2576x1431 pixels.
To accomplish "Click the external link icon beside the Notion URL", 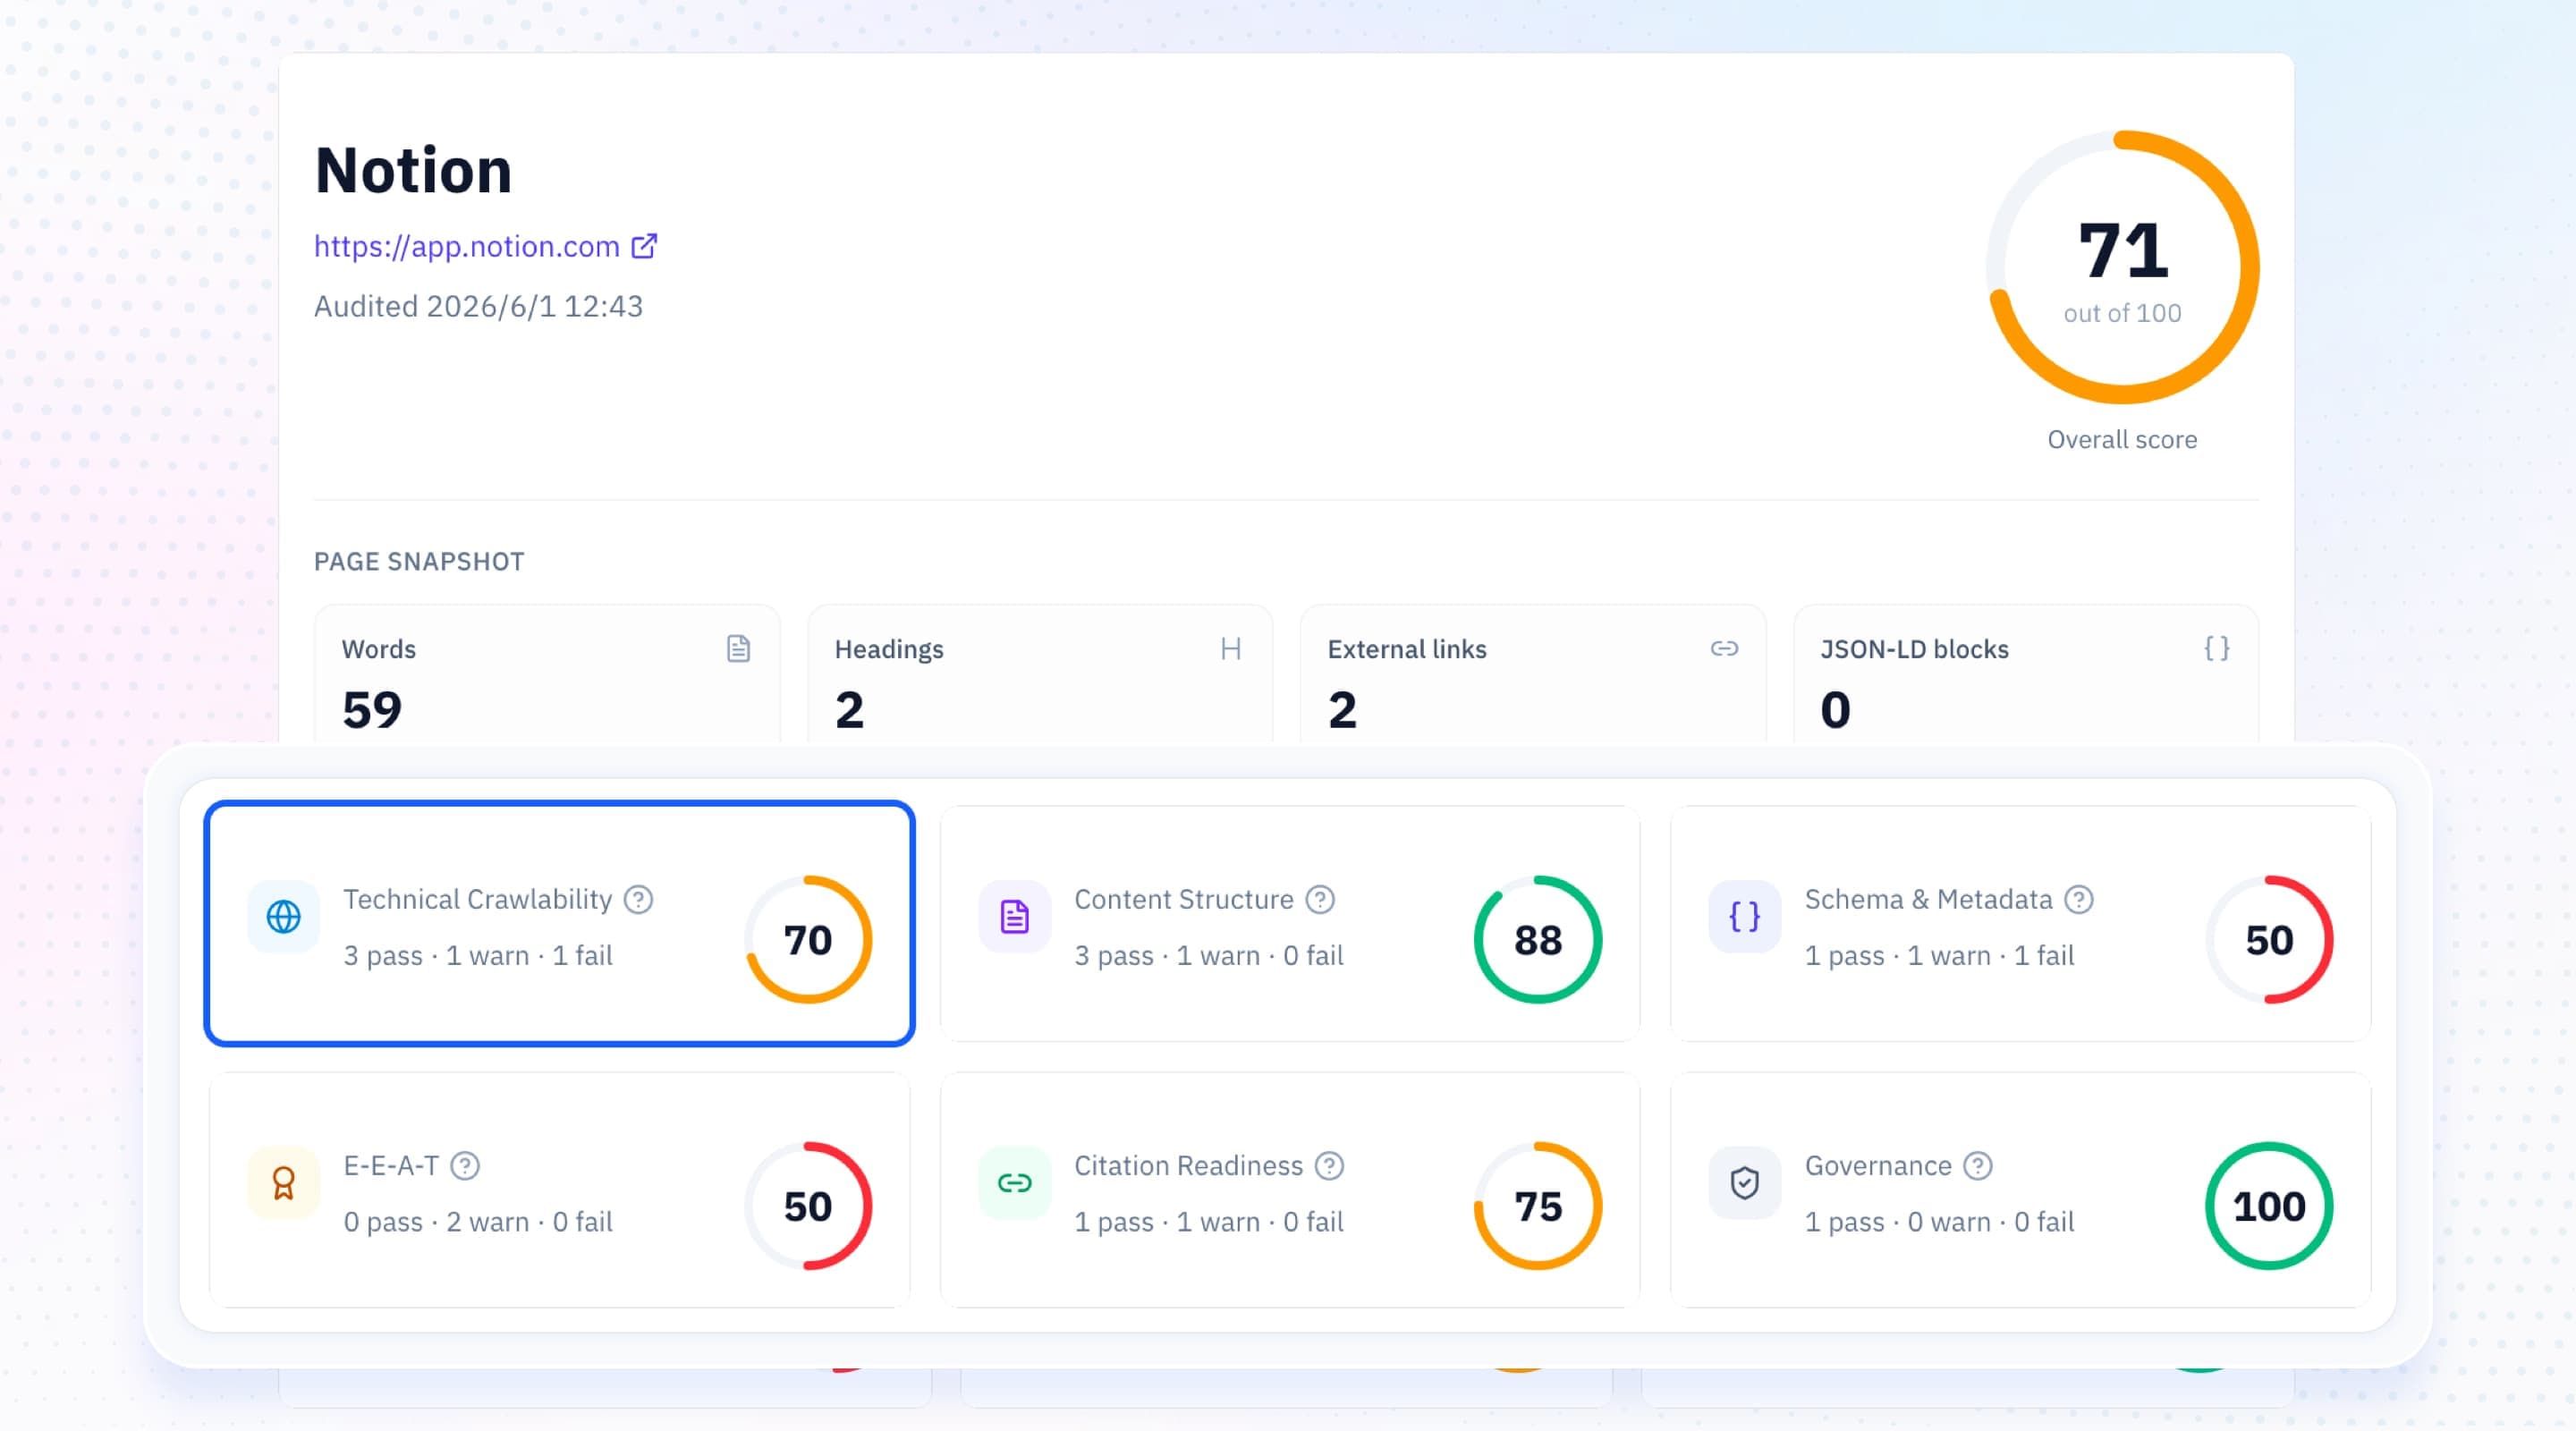I will [x=644, y=246].
